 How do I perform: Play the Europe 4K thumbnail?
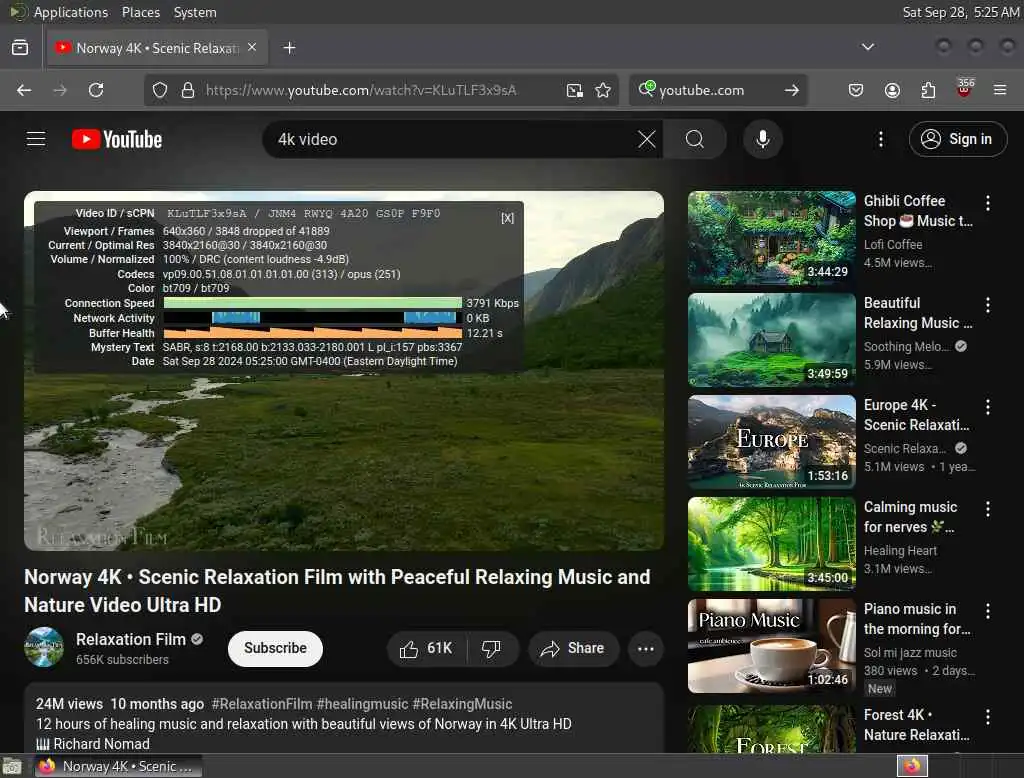click(771, 442)
